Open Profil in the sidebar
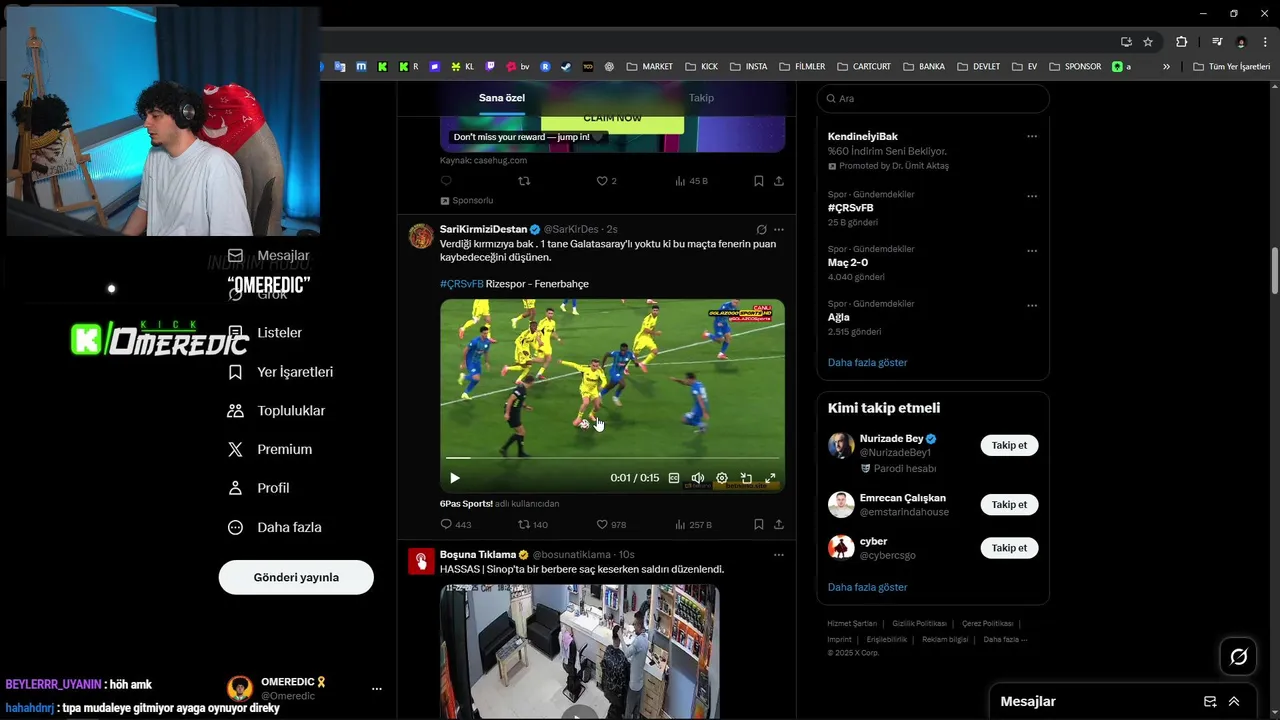This screenshot has width=1280, height=720. pos(259,488)
